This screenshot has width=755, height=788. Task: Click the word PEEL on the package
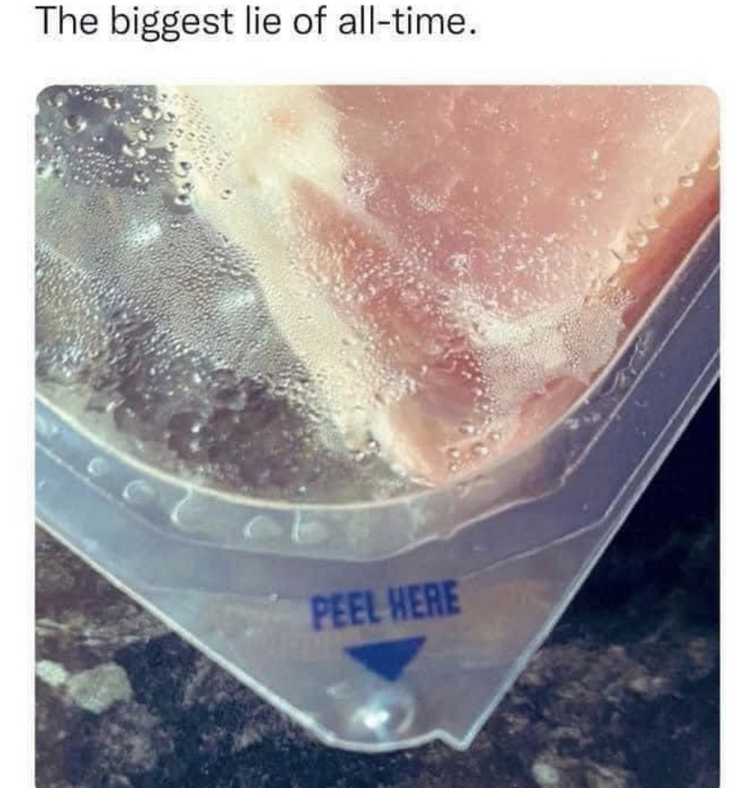[344, 609]
